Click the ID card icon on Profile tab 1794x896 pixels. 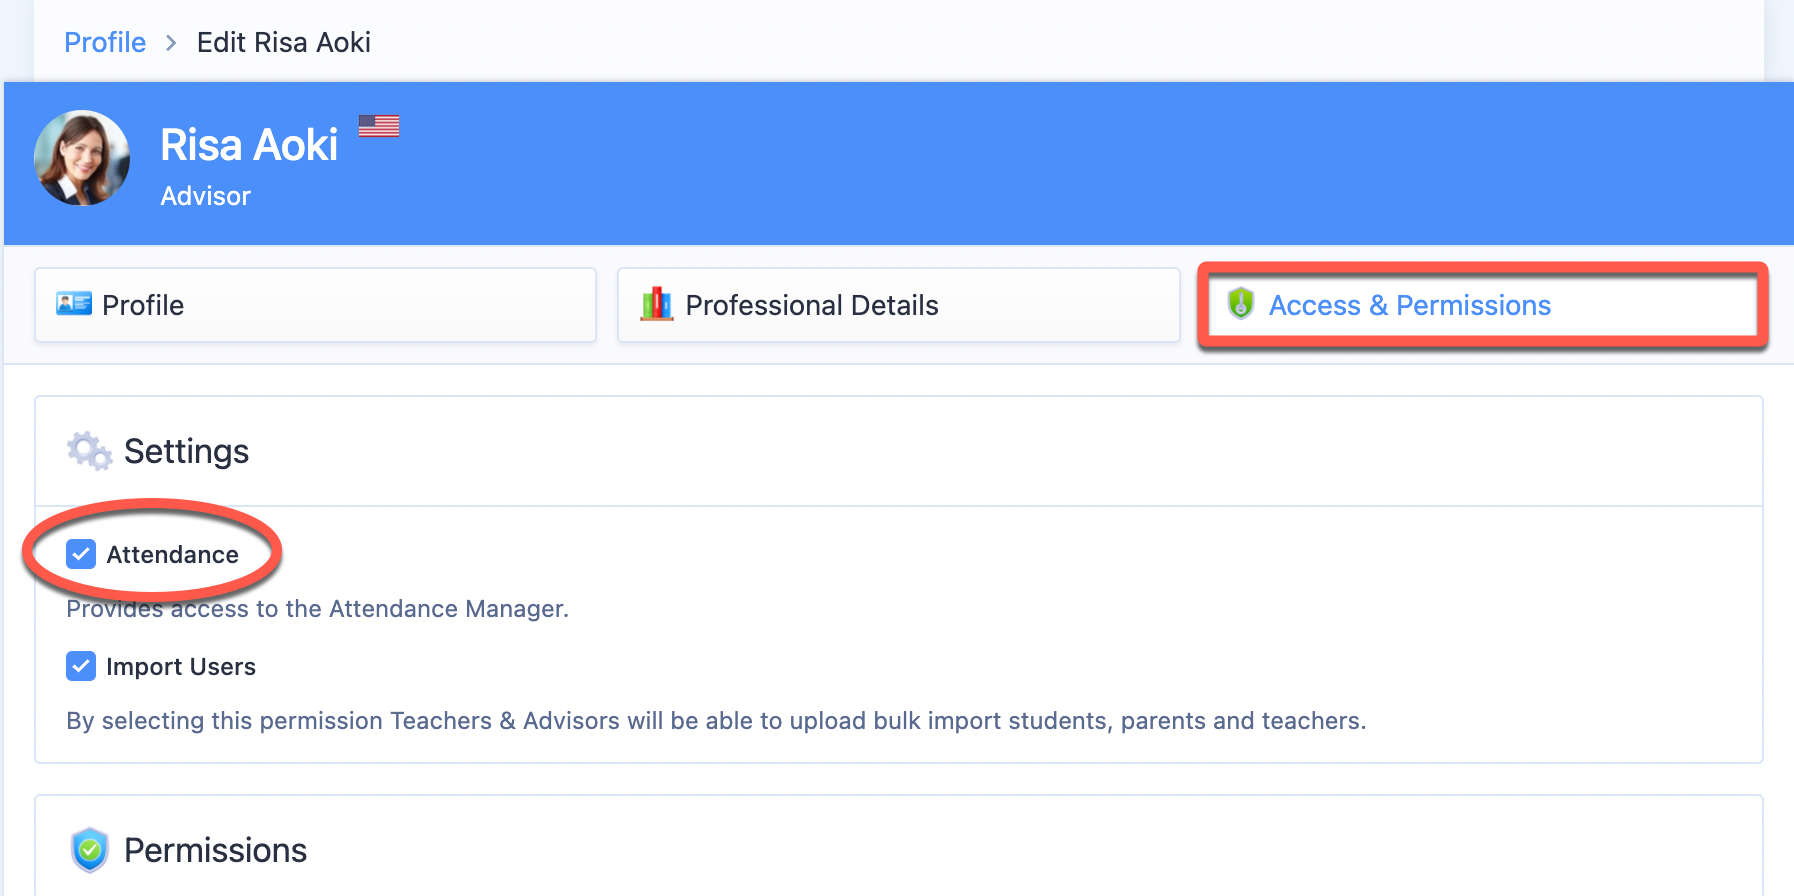(74, 304)
